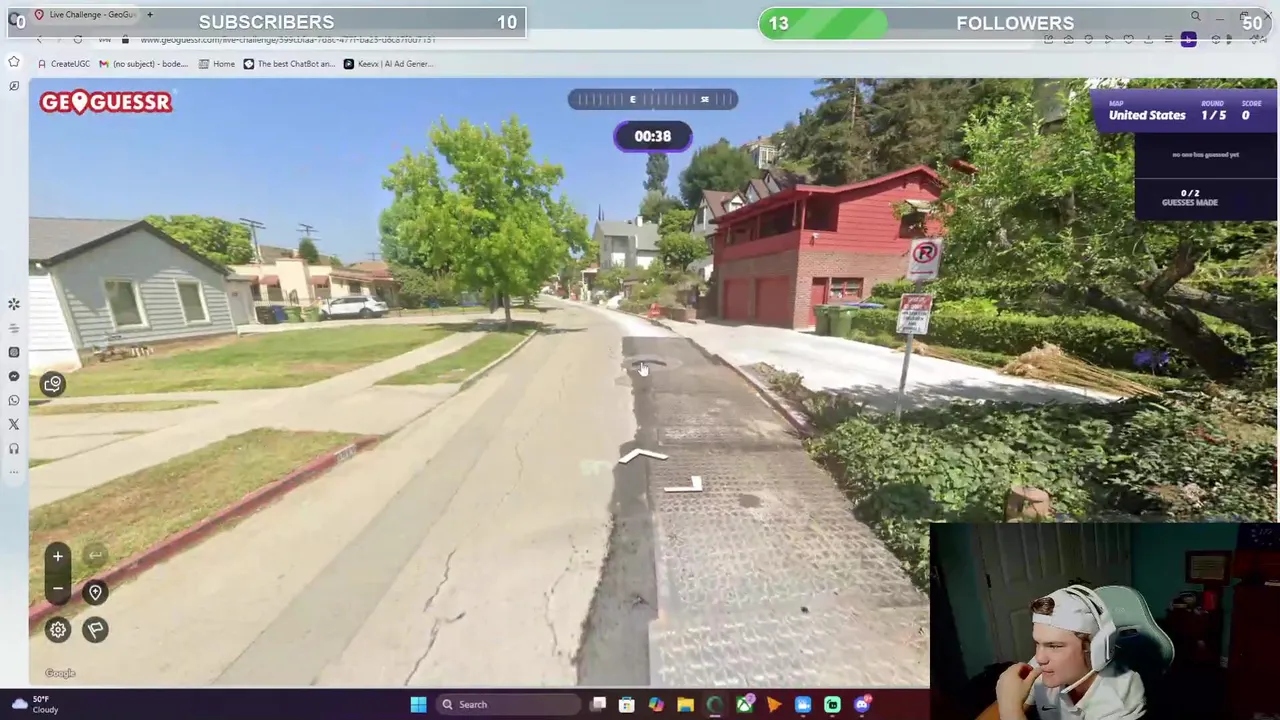The width and height of the screenshot is (1280, 720).
Task: Click the undo move arrow button
Action: point(95,556)
